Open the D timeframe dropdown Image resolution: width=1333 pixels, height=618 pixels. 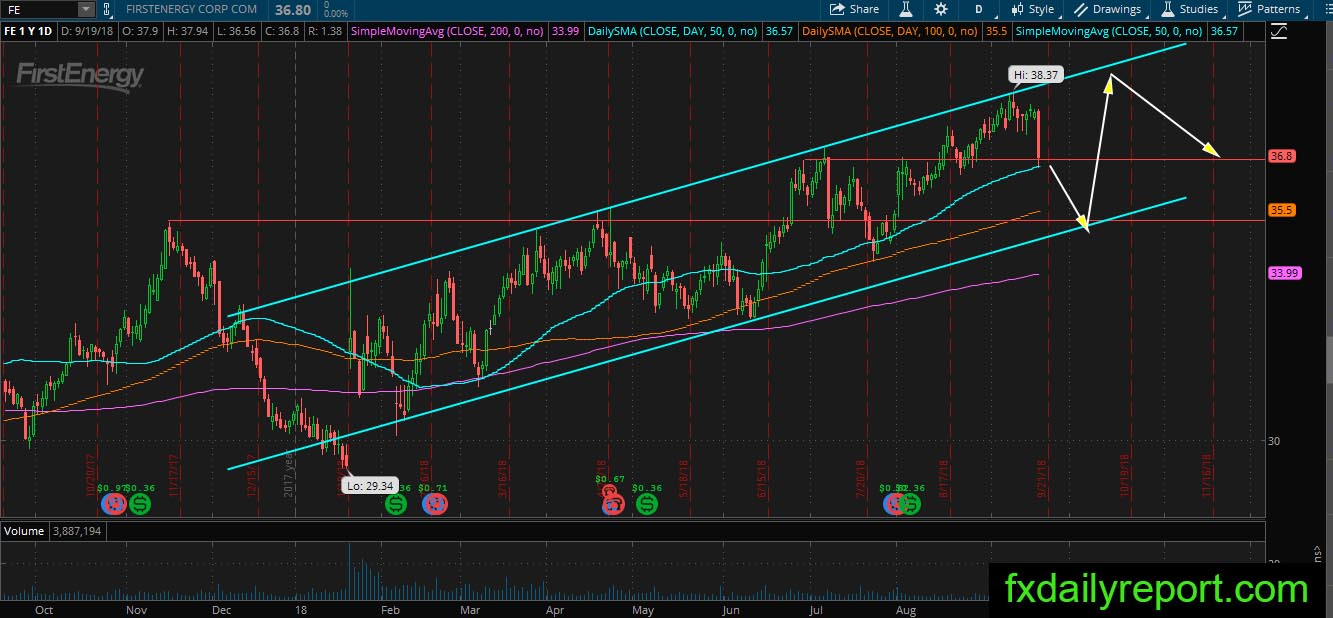[978, 9]
